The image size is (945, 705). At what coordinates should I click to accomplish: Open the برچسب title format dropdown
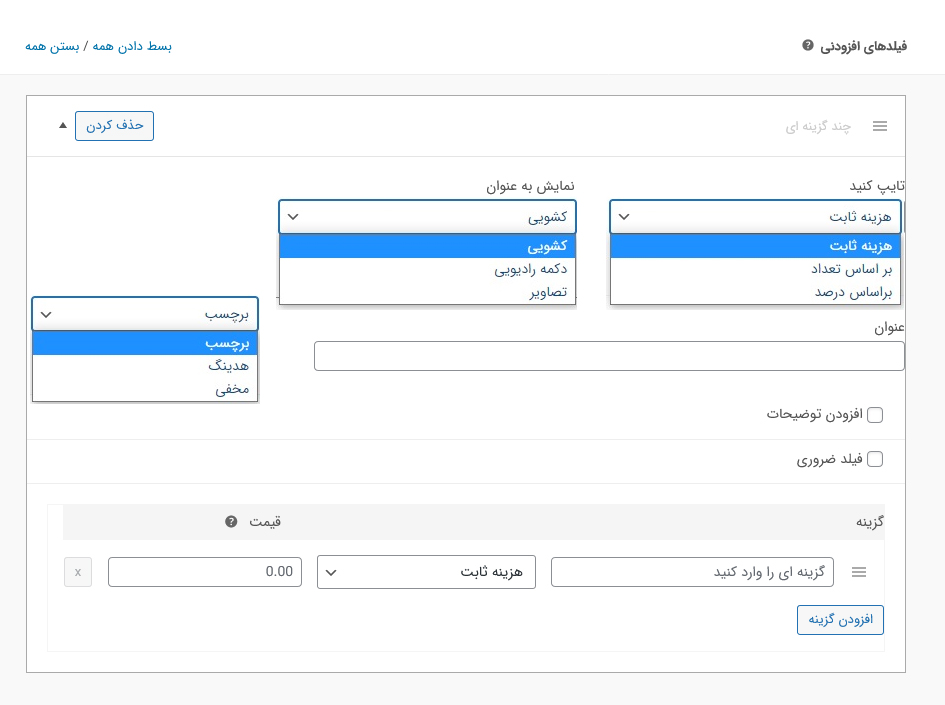click(x=145, y=313)
